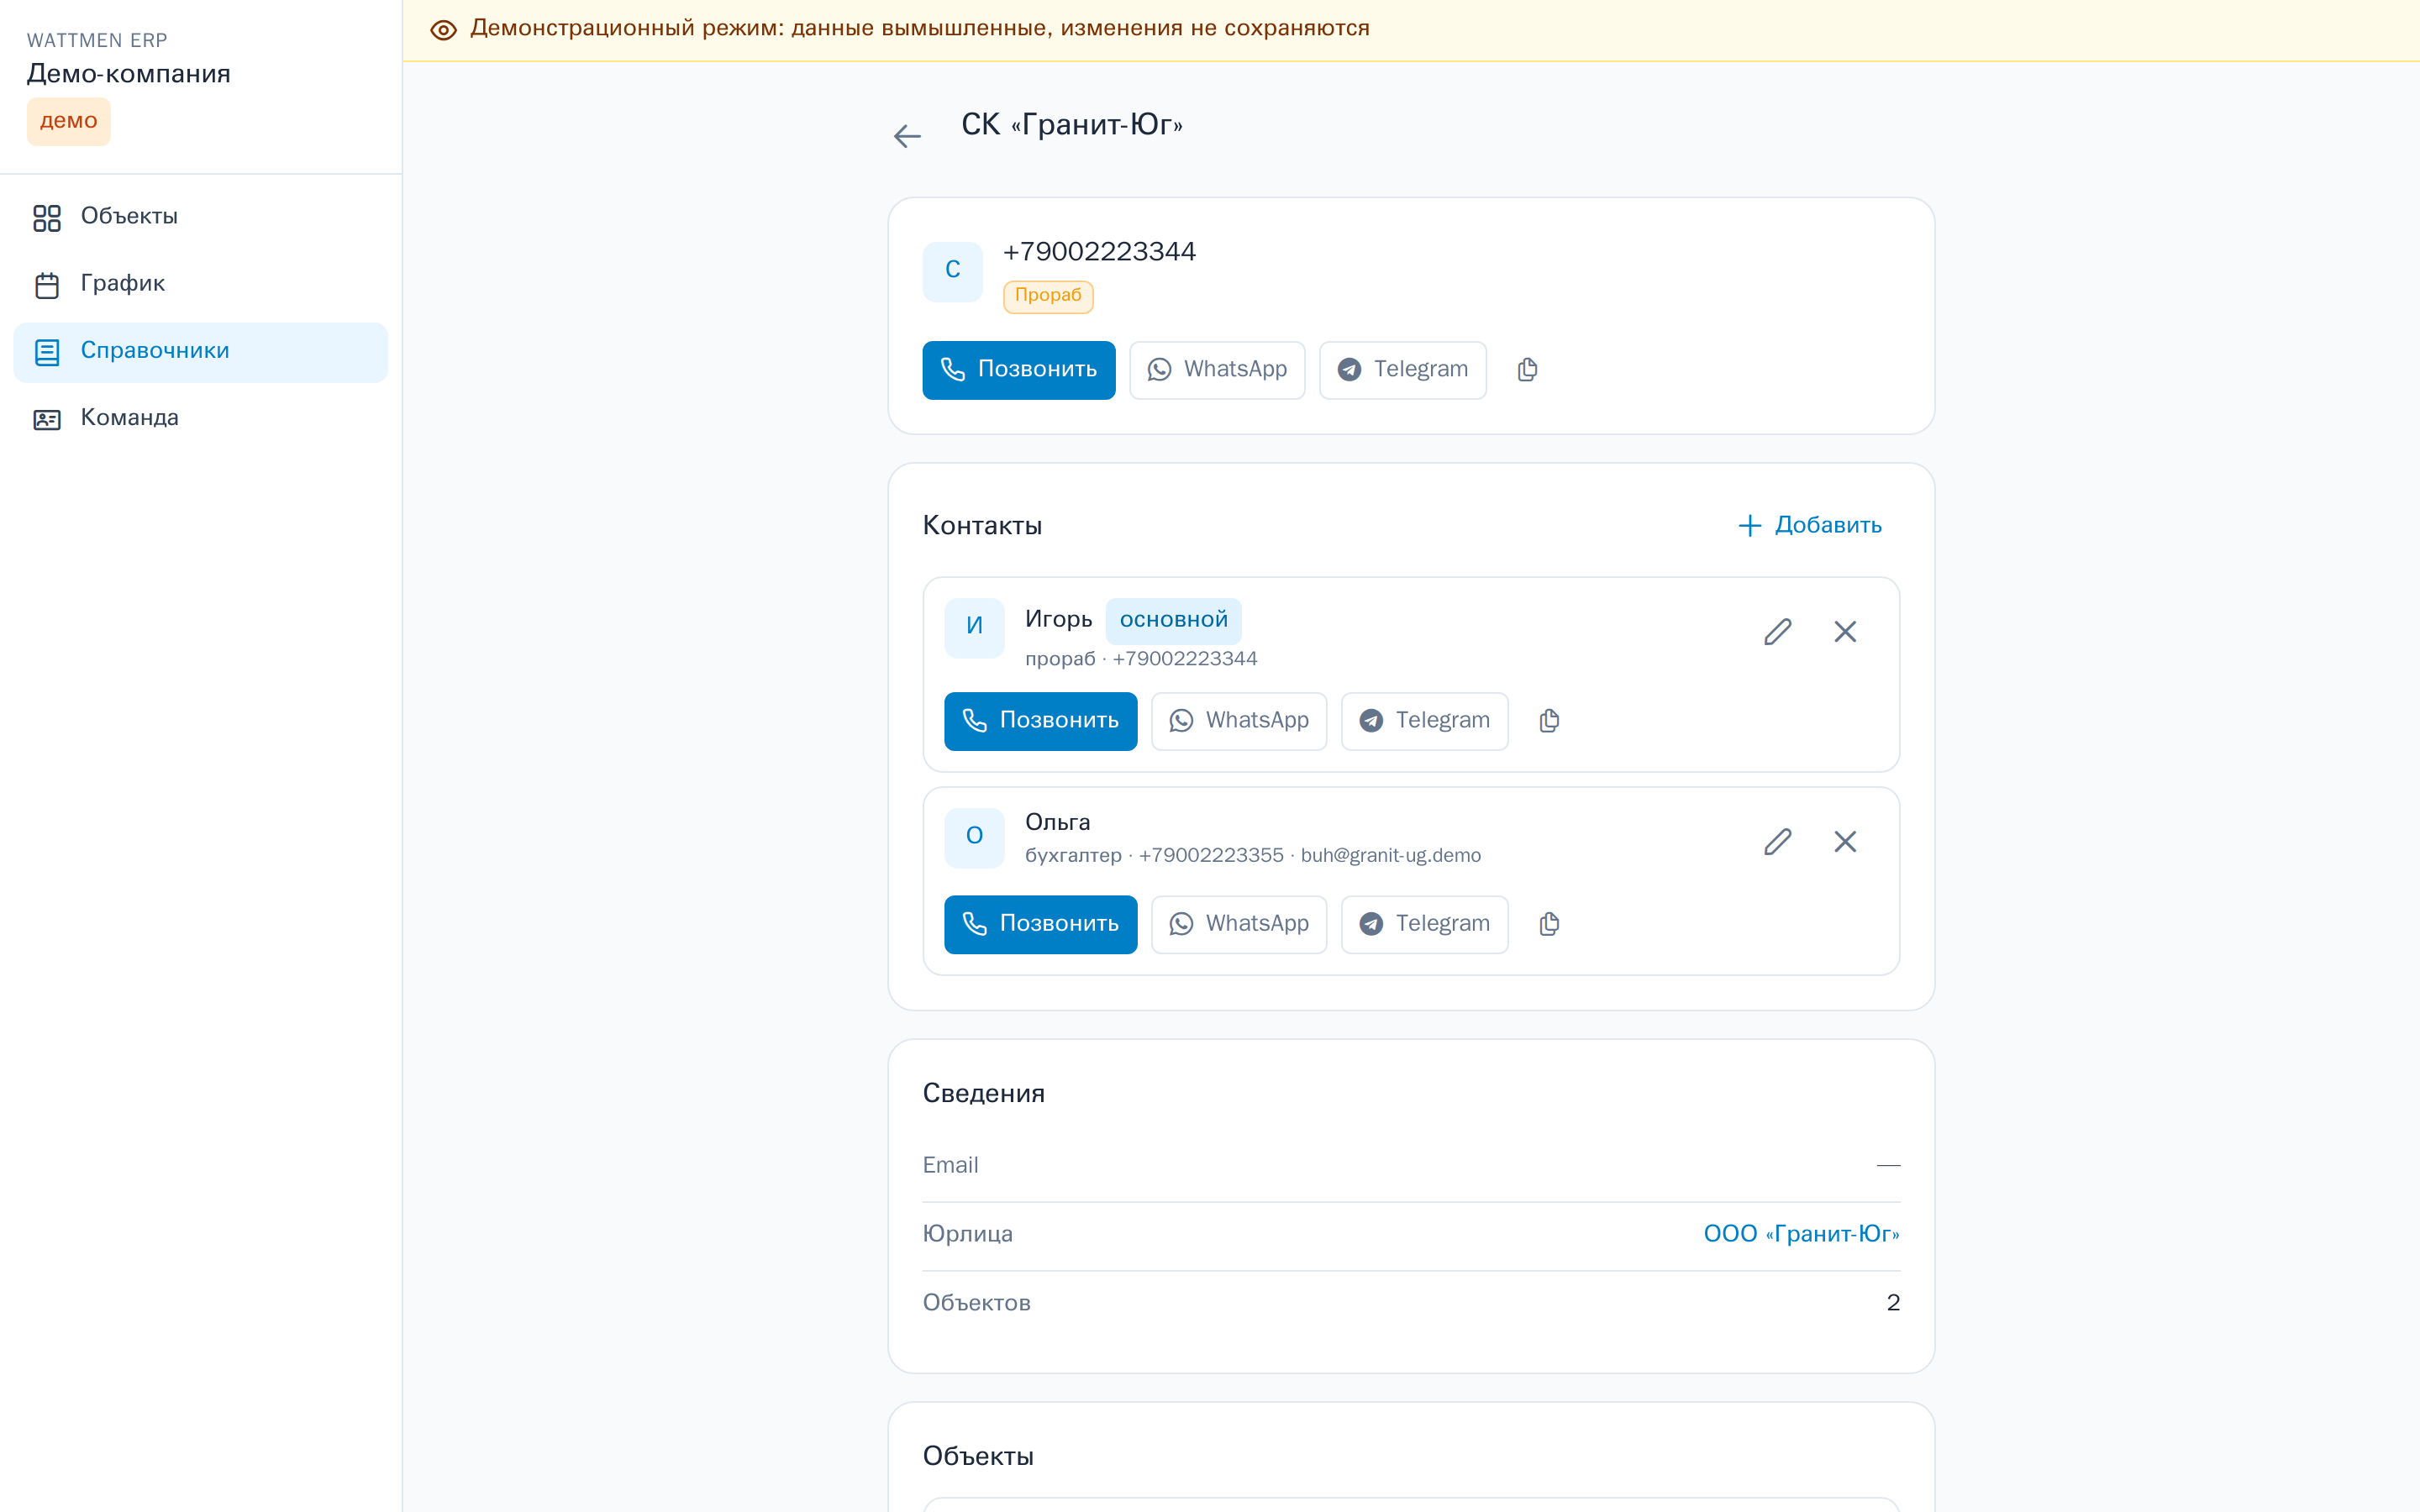Click the Демо-компания company name
2420x1512 pixels.
click(x=128, y=74)
